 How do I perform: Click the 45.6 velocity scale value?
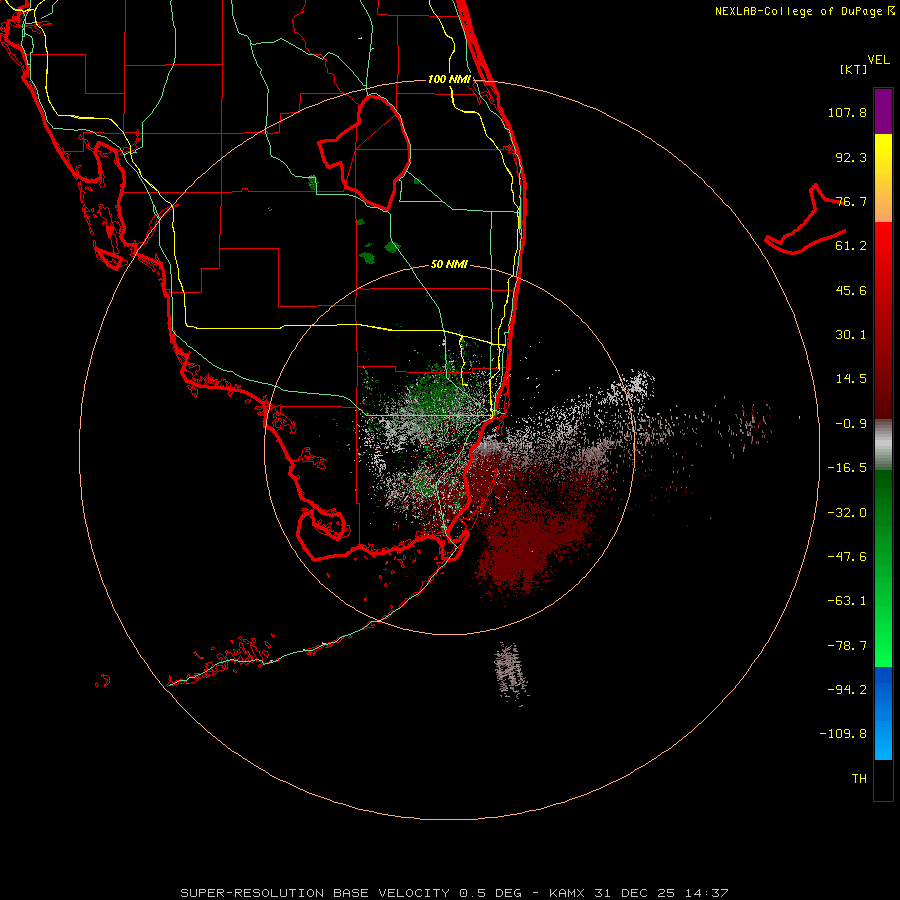[x=851, y=290]
